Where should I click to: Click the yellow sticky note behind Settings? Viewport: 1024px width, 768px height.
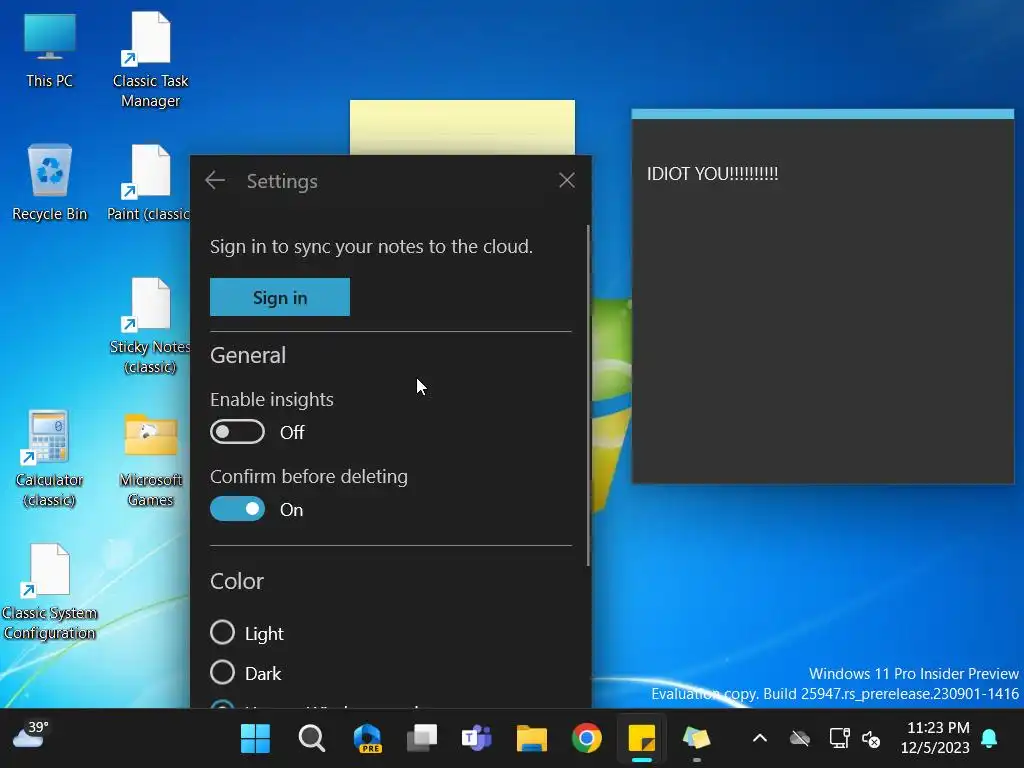[x=462, y=127]
